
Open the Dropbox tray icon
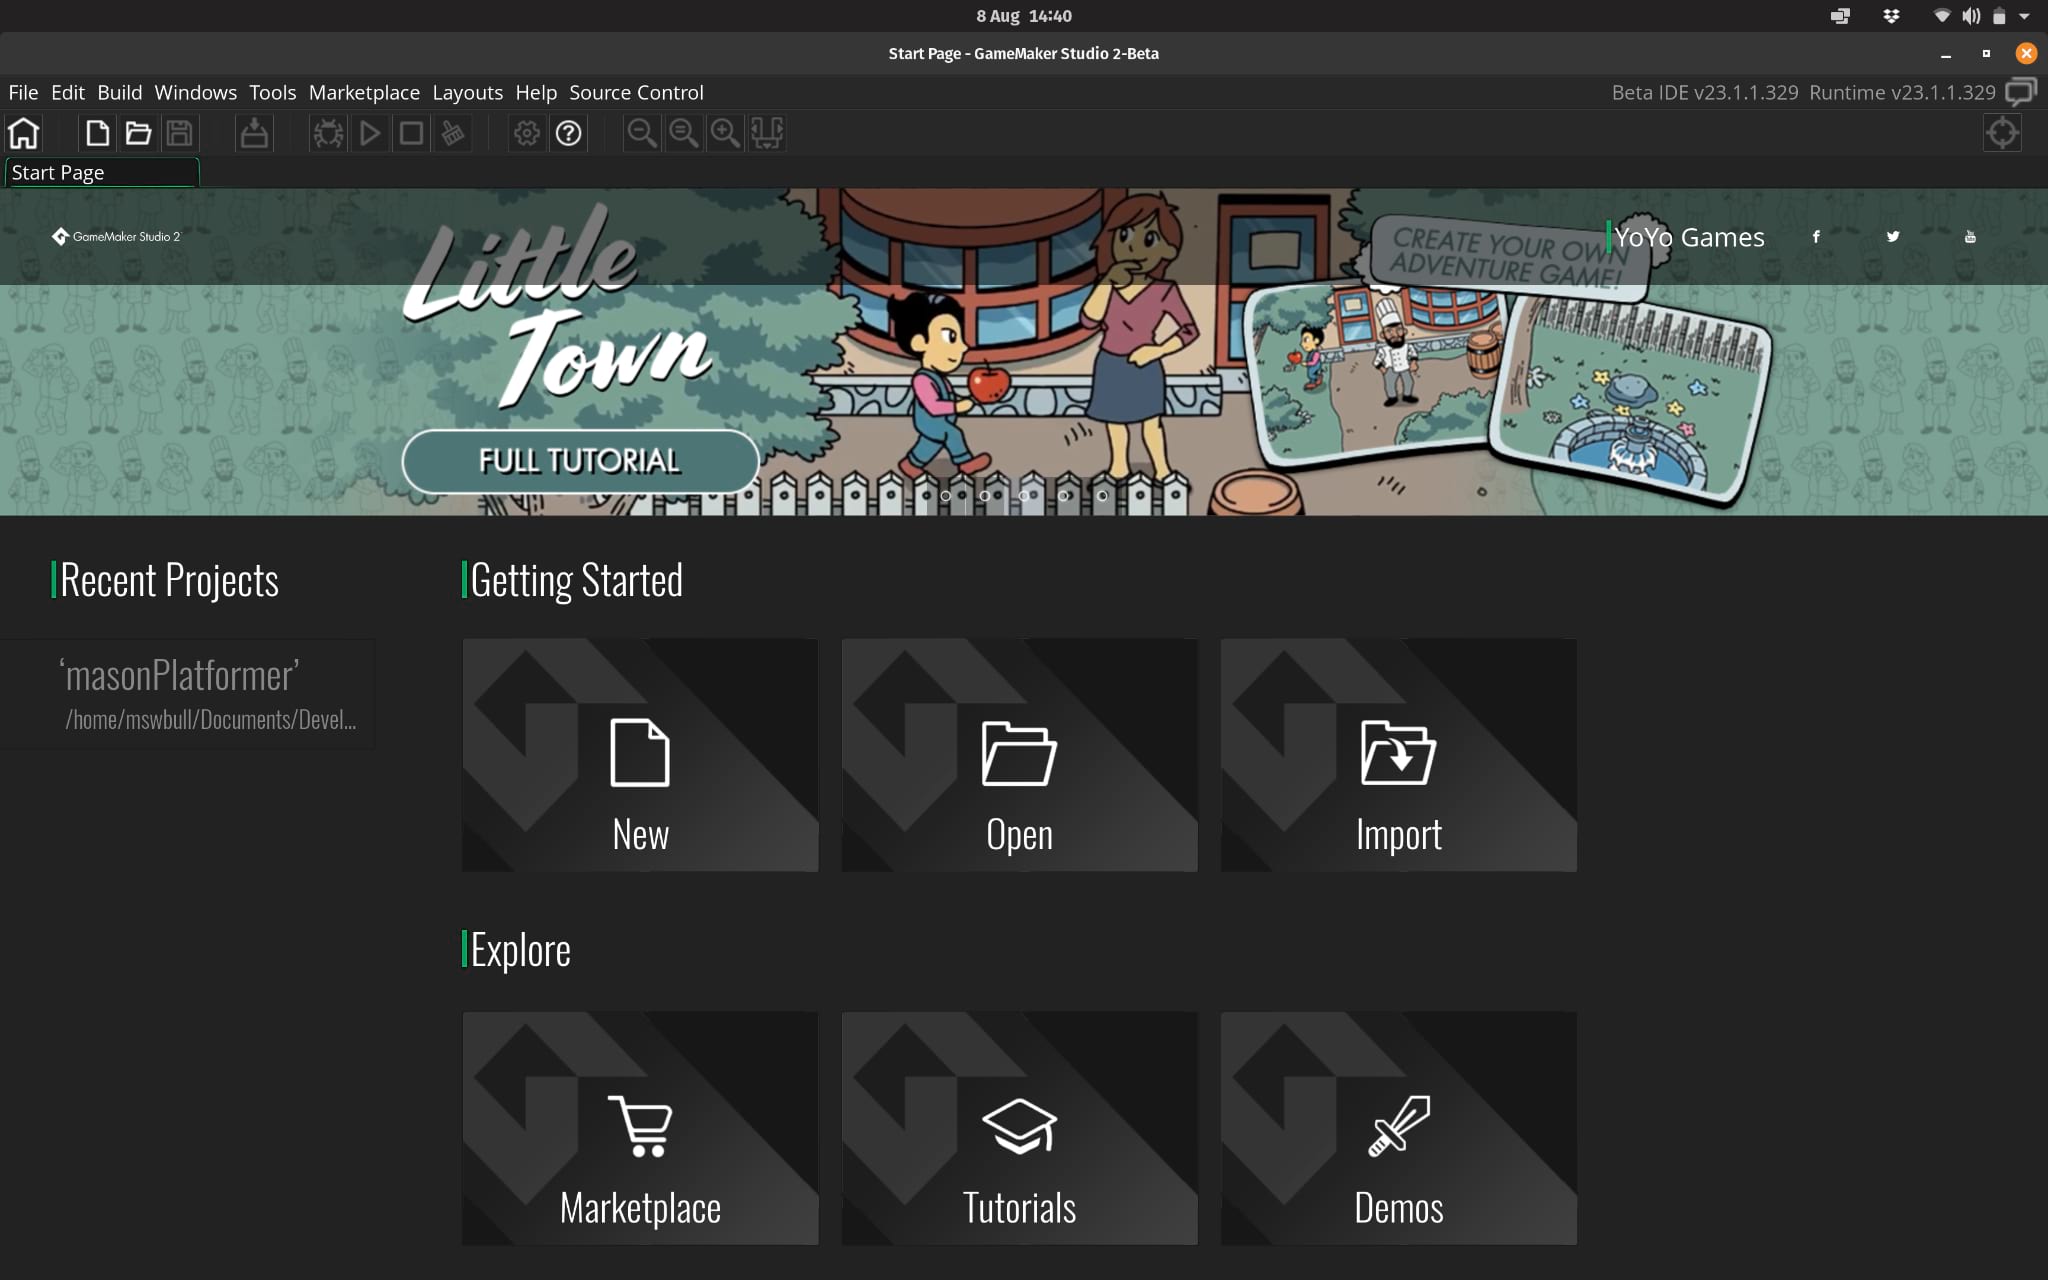(x=1891, y=16)
